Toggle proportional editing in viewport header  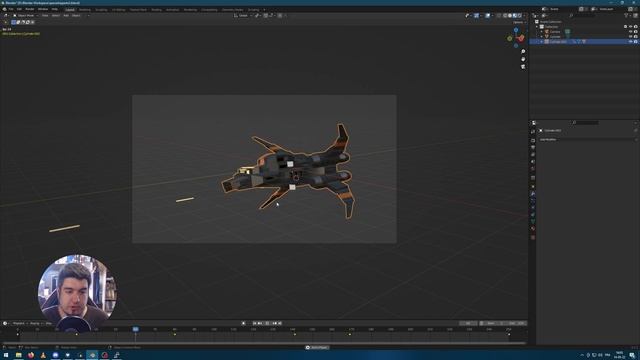(x=280, y=16)
